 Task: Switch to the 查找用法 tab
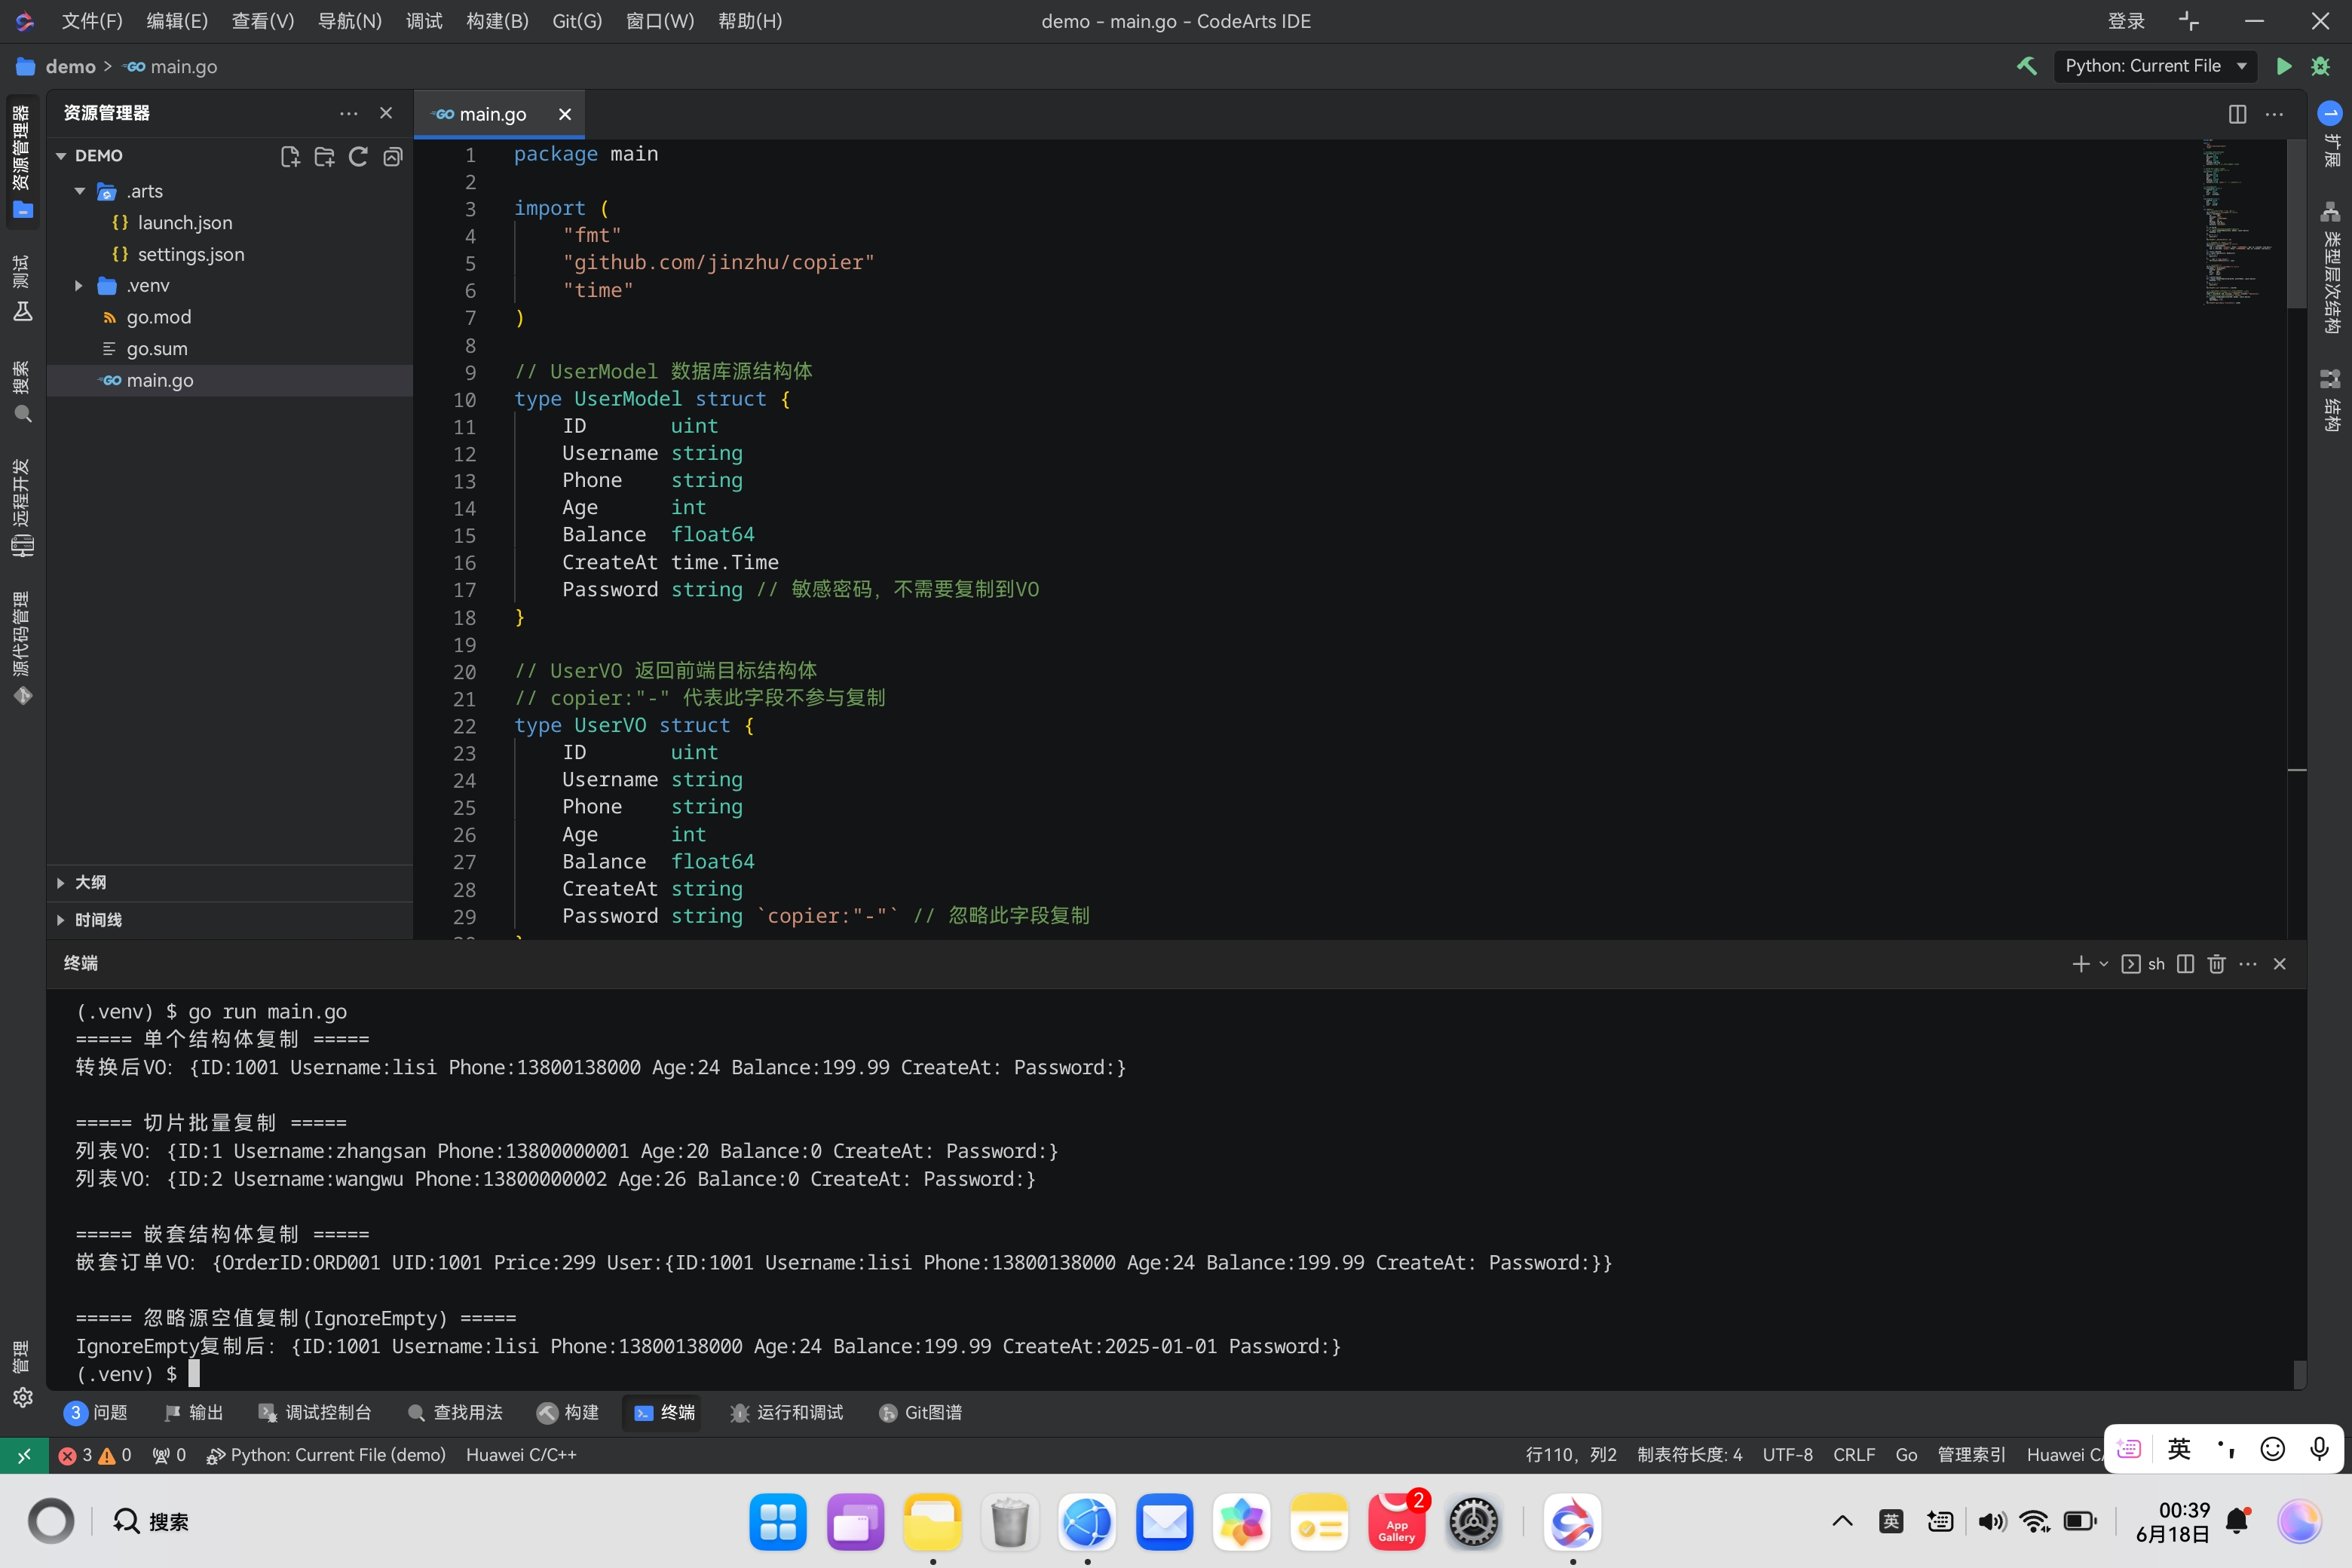click(x=455, y=1412)
